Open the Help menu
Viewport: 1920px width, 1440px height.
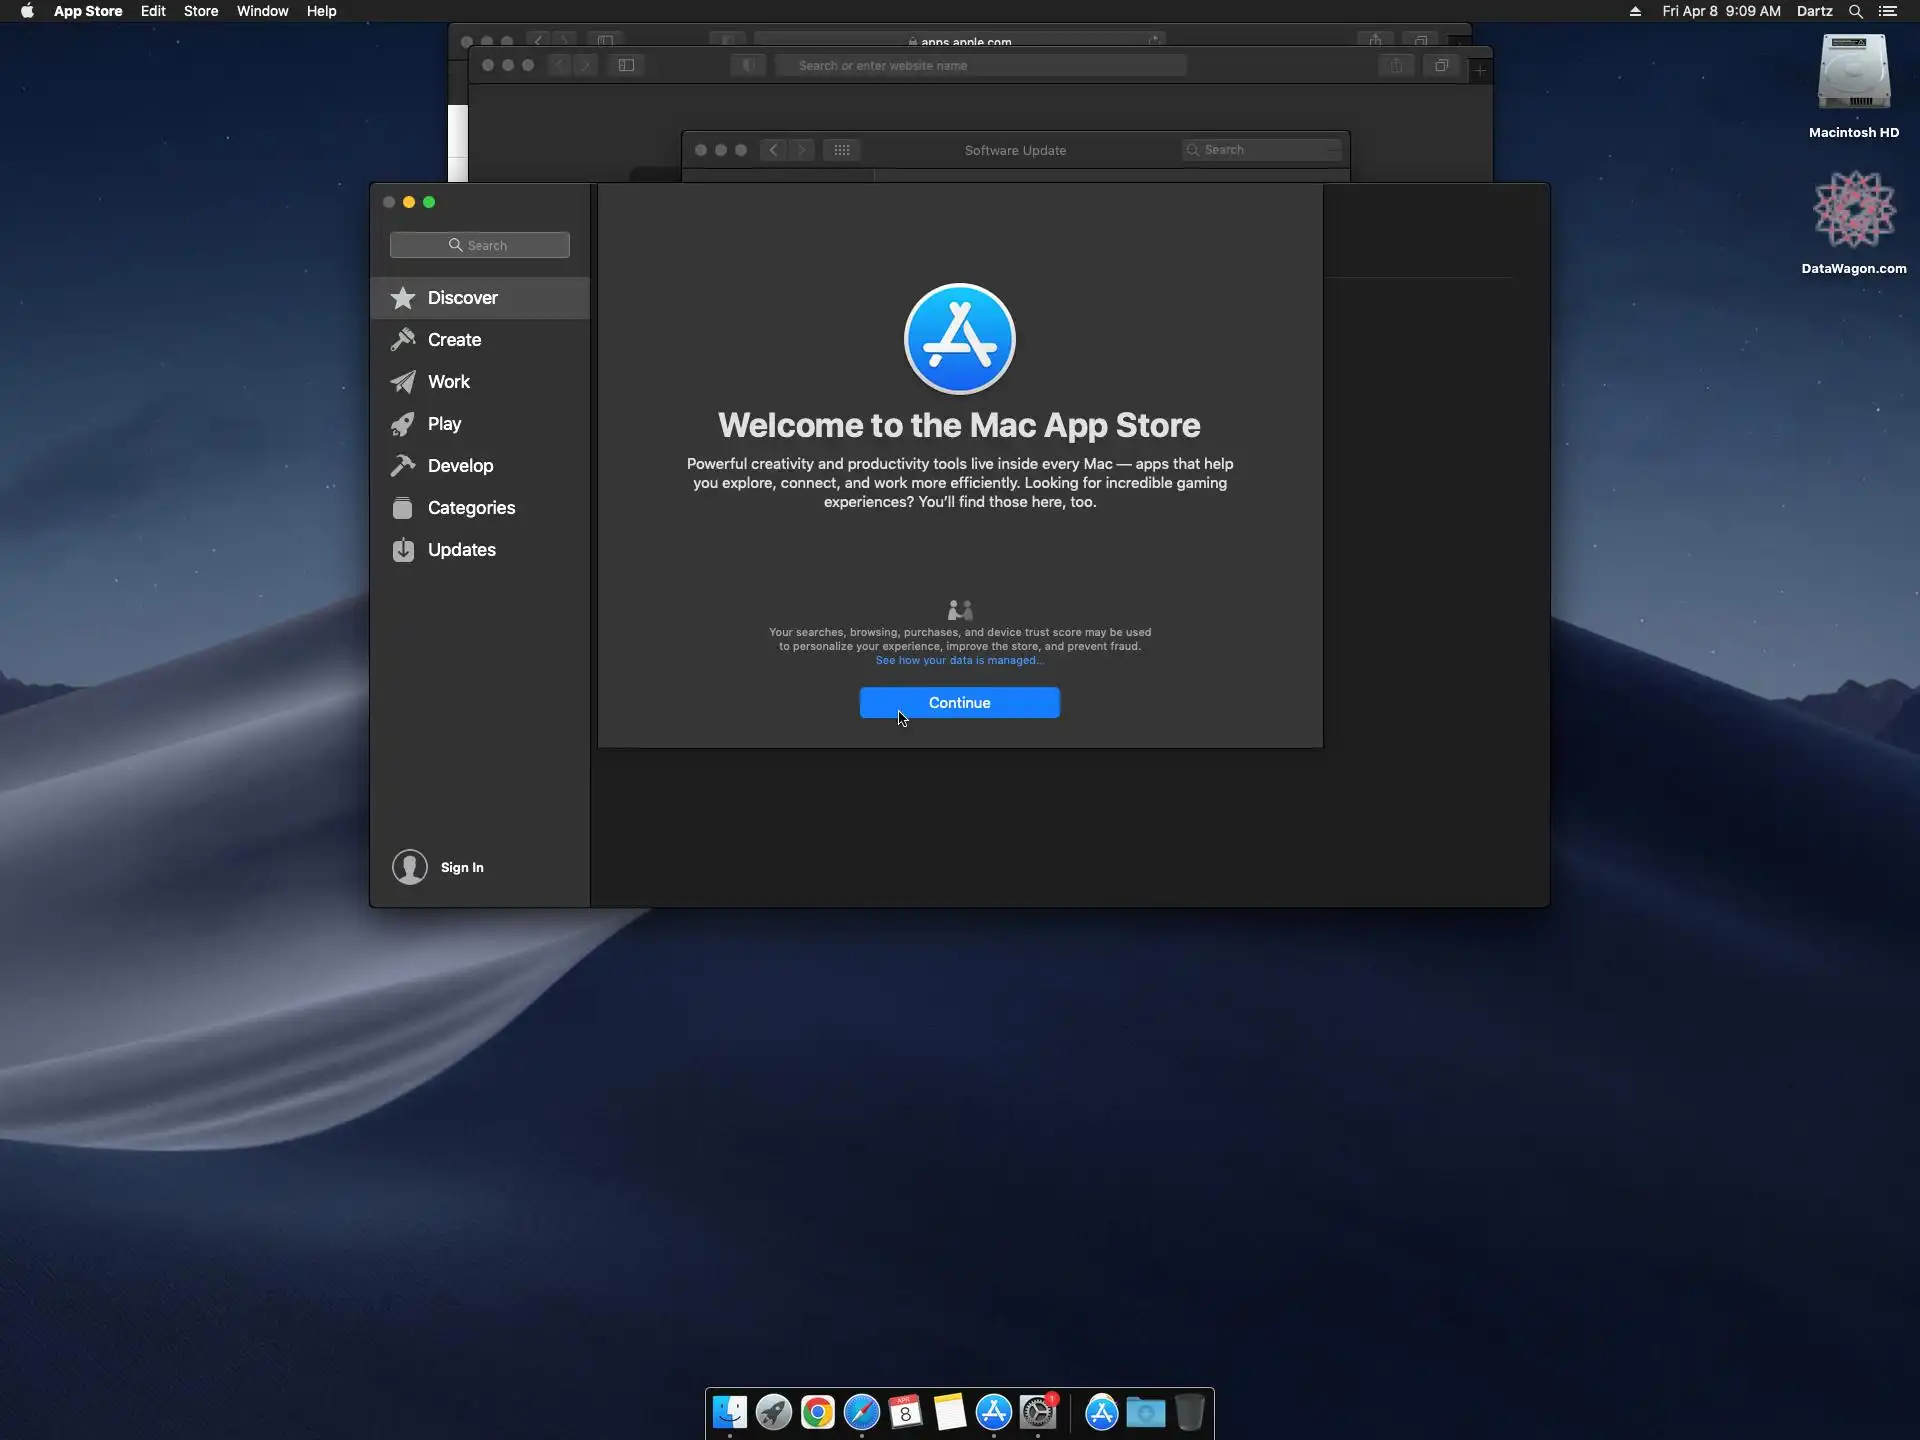(321, 11)
